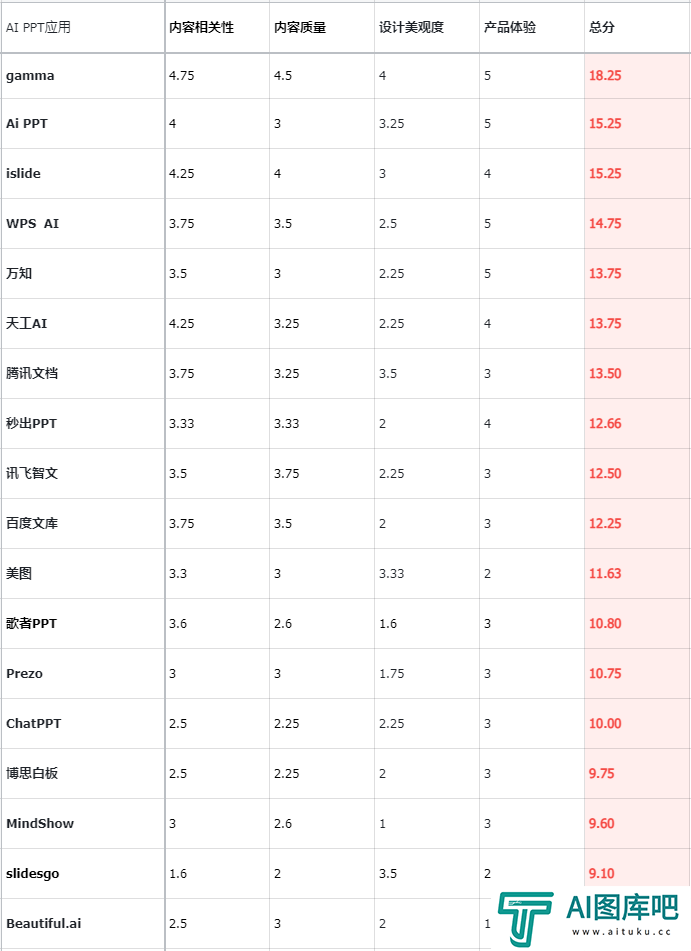The image size is (691, 951).
Task: Click the 12.66 score for 秒出PPT
Action: 605,423
